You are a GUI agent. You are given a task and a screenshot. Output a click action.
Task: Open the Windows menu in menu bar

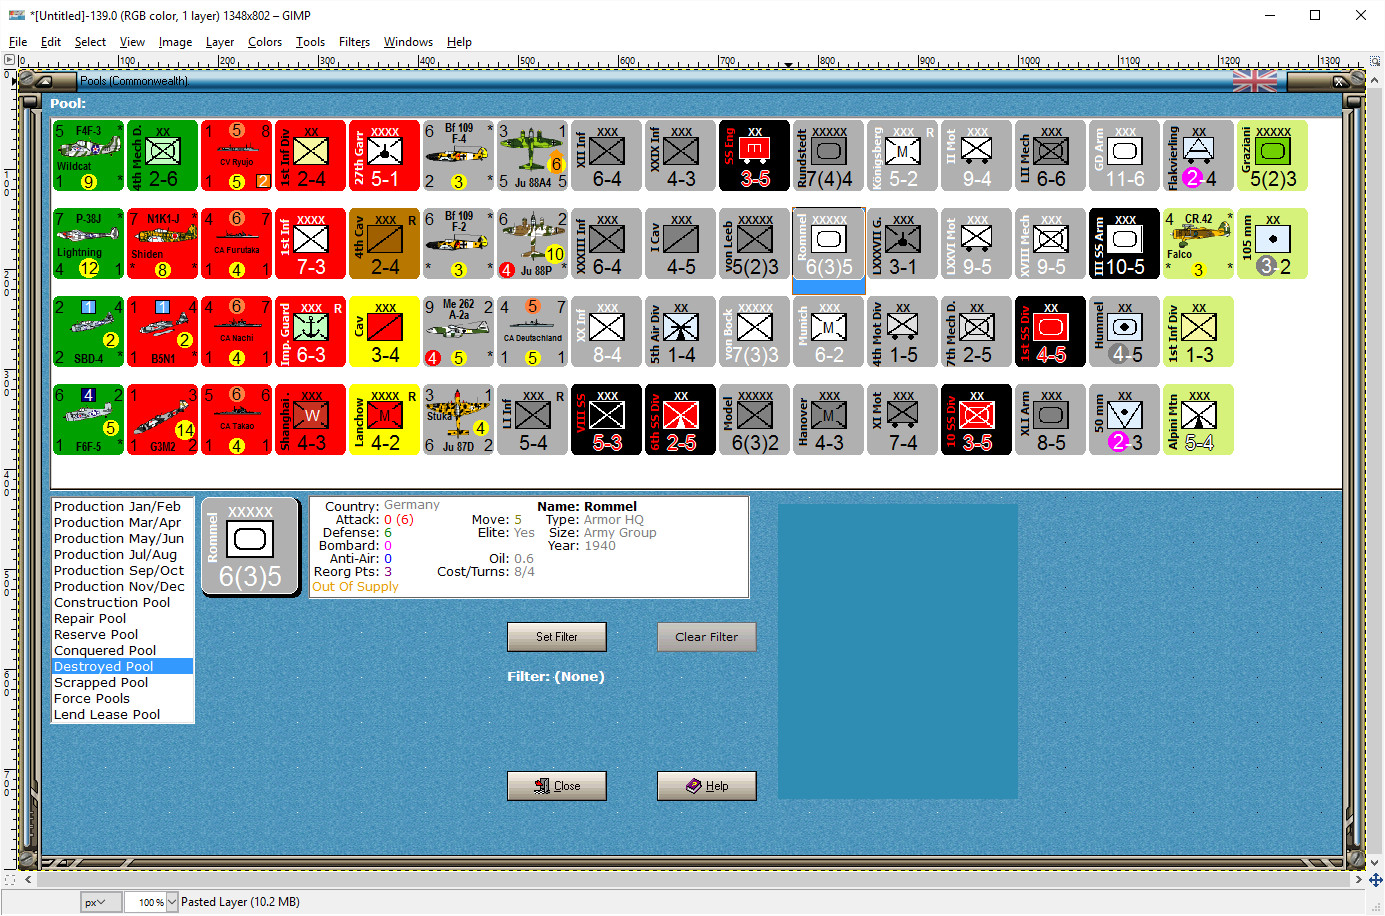pyautogui.click(x=408, y=42)
